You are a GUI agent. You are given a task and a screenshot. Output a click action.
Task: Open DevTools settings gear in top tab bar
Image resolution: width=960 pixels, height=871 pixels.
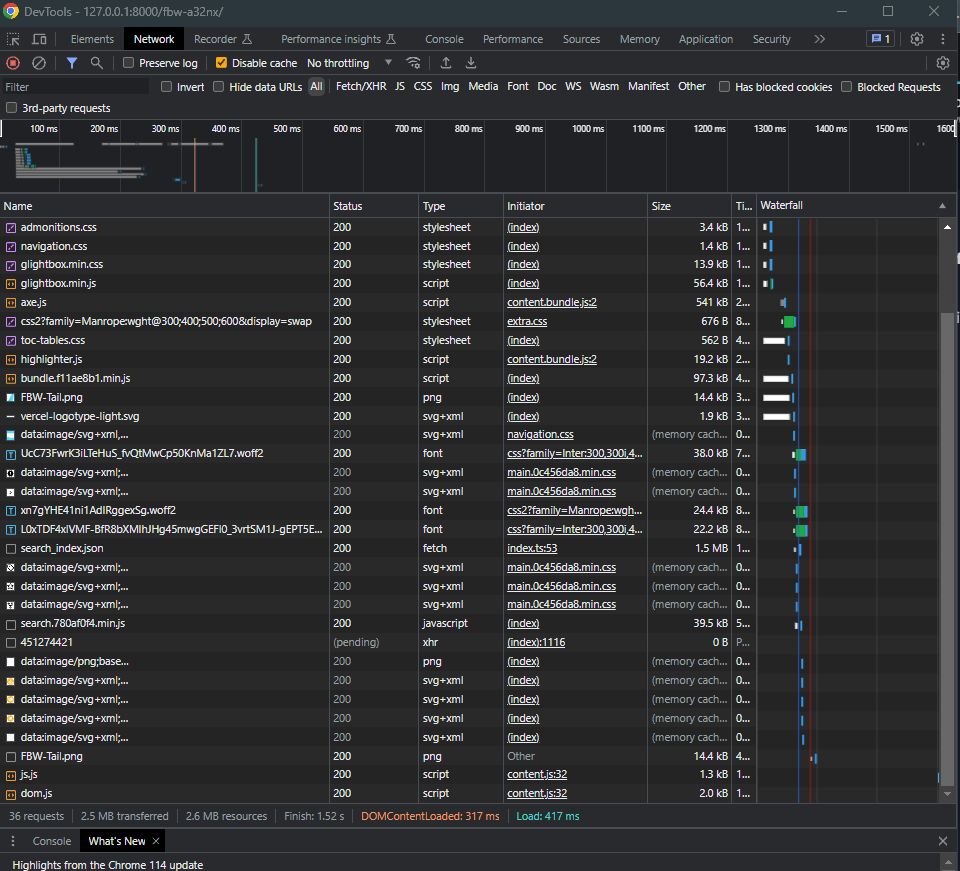pyautogui.click(x=917, y=39)
